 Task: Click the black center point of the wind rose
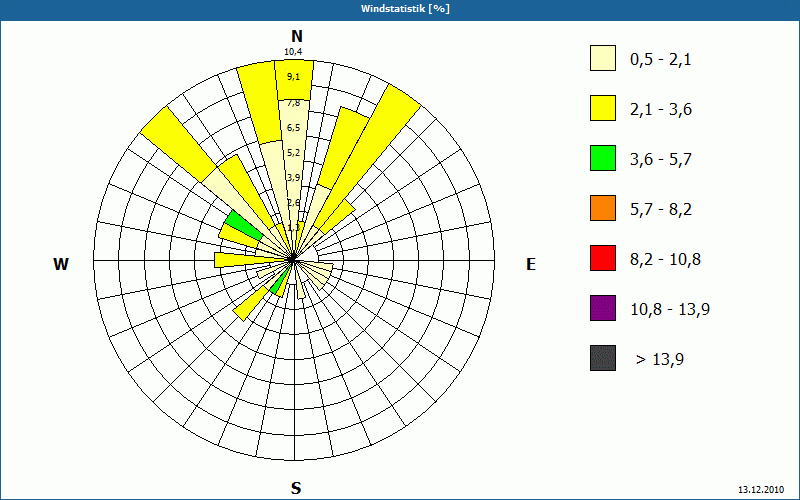(x=292, y=259)
